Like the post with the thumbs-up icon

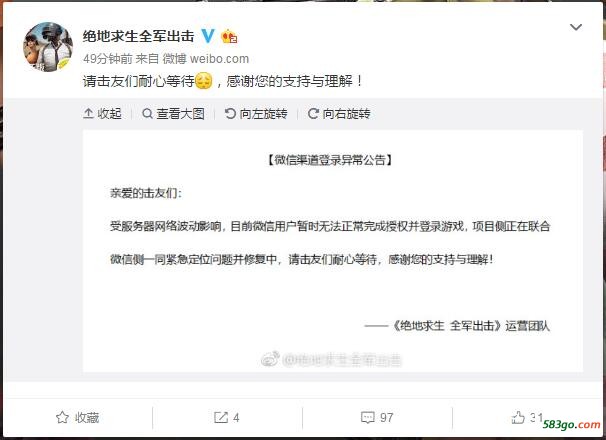tap(518, 417)
